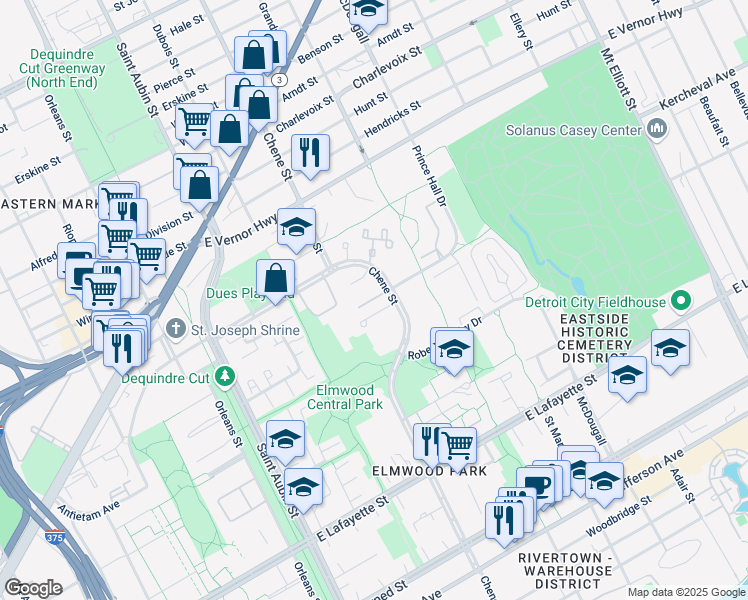This screenshot has width=748, height=600.
Task: Click the St. Joseph Shrine text label
Action: pos(246,330)
